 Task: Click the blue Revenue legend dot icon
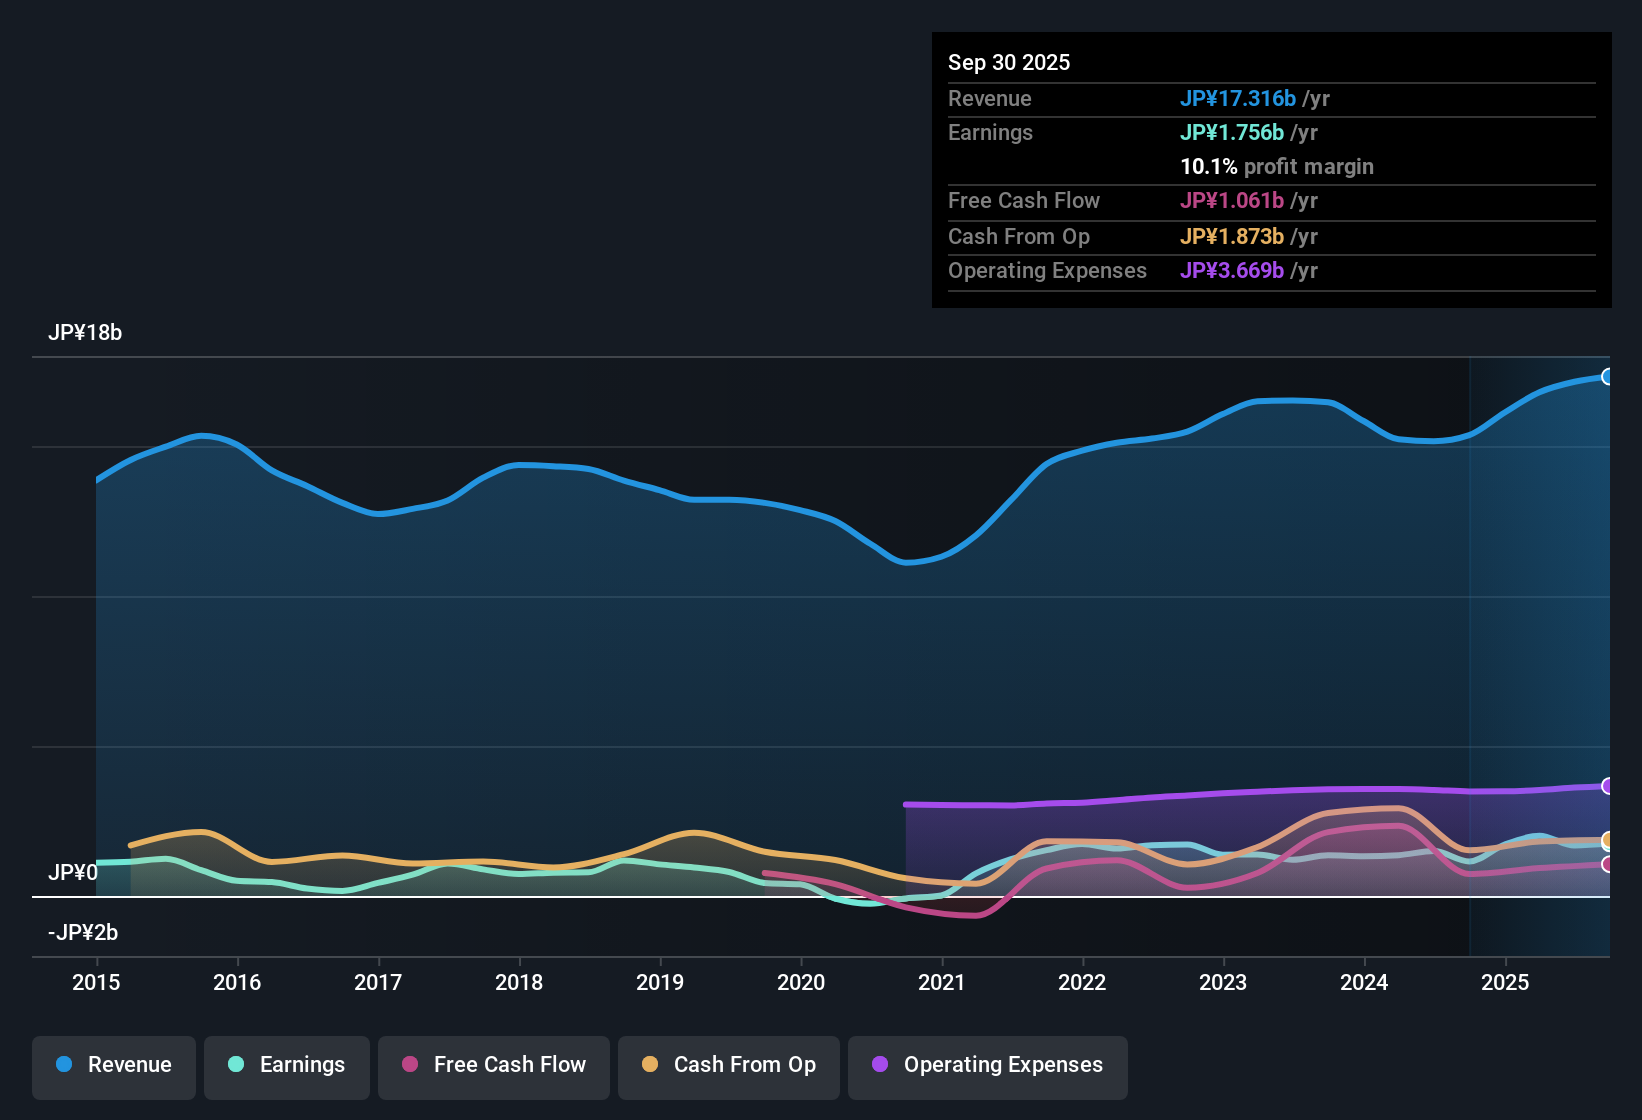[x=64, y=1065]
